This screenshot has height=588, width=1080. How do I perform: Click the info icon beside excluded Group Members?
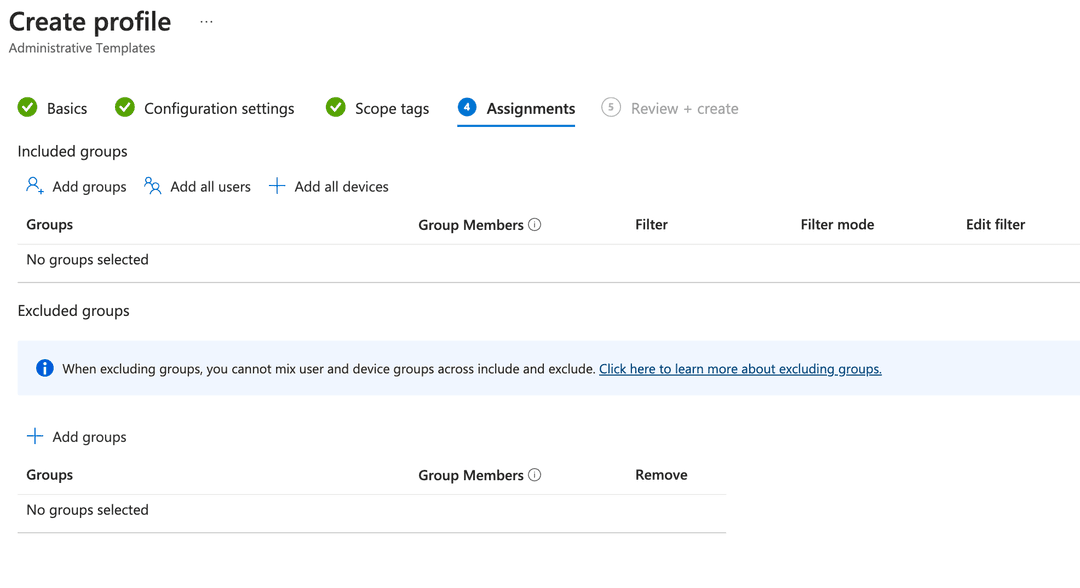(x=537, y=475)
